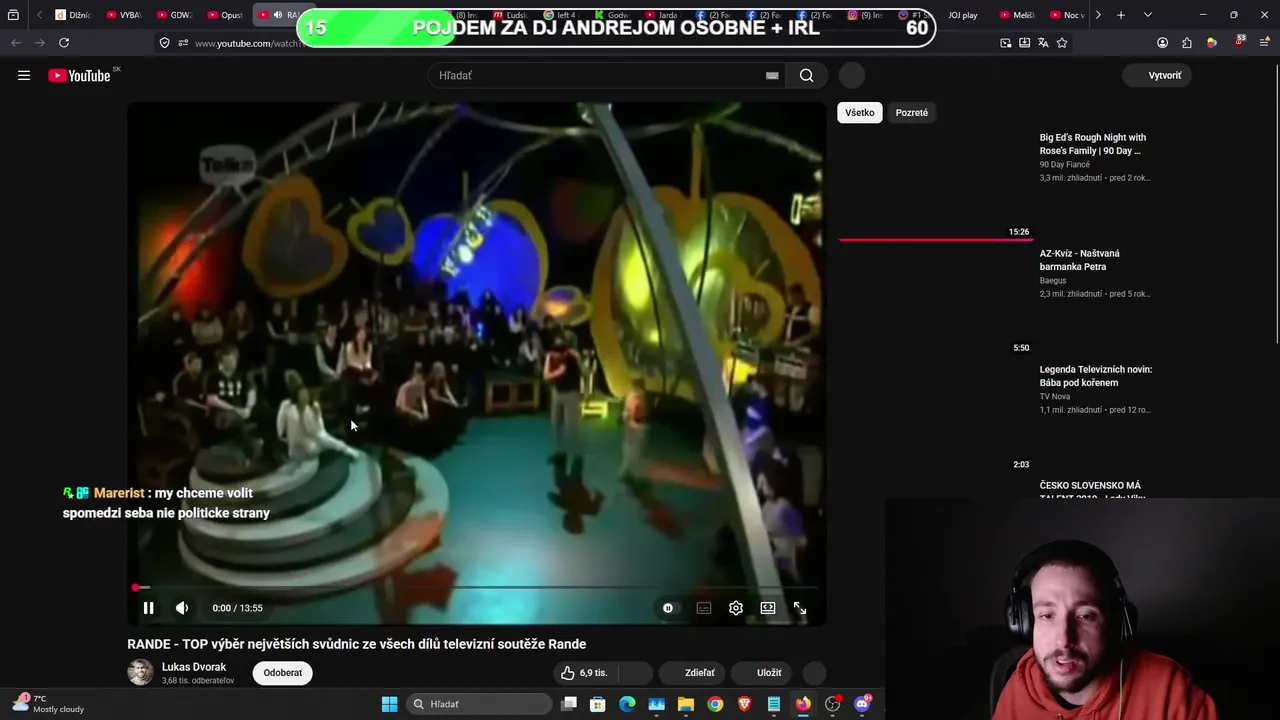Switch to the JOJ play browser tab
Screen dimensions: 1280x720
coord(962,15)
